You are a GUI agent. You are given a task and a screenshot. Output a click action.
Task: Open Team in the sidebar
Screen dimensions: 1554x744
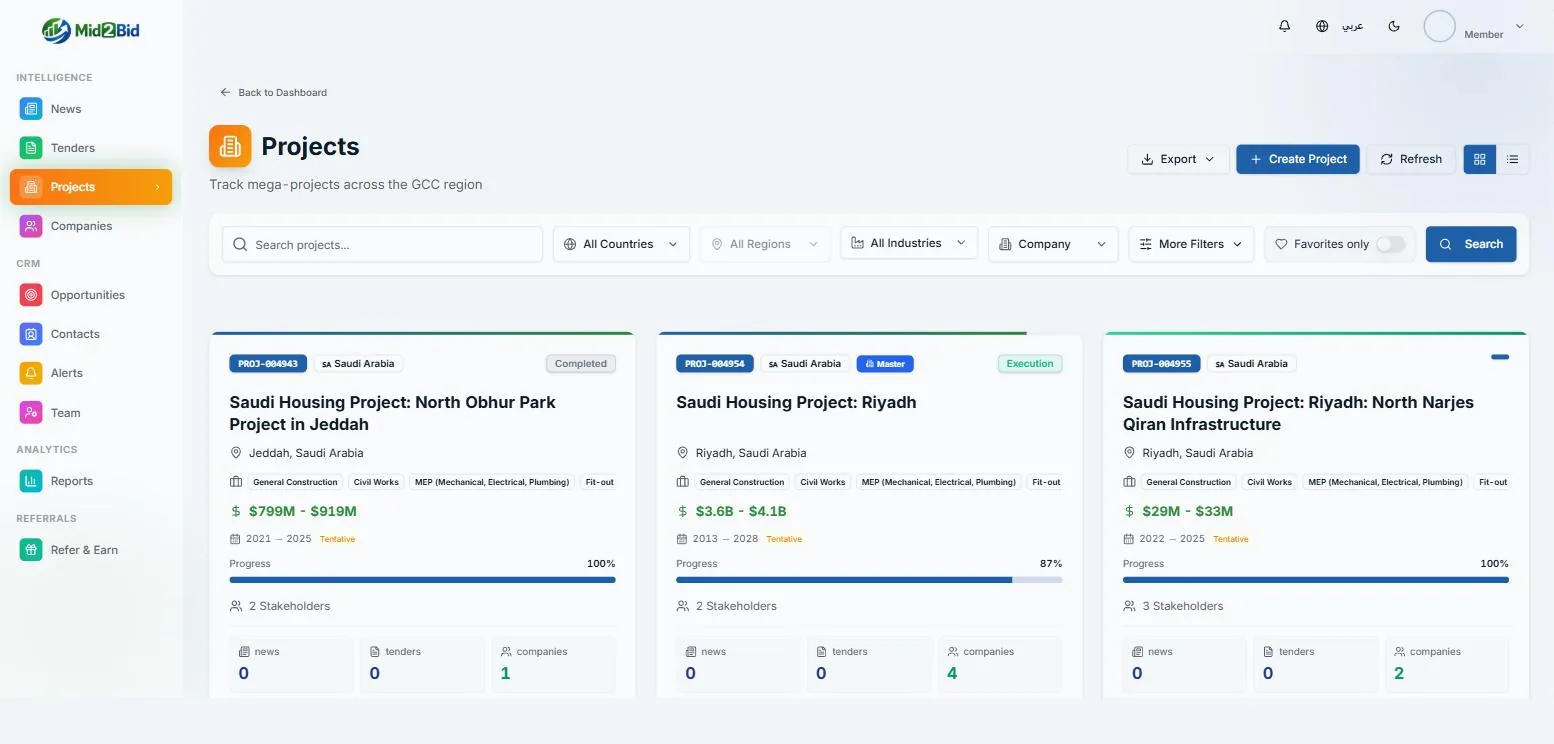coord(91,412)
